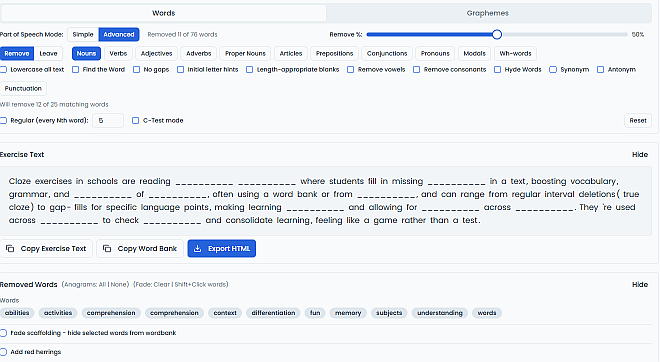The image size is (660, 362).
Task: Choose the Leave mode button
Action: [48, 53]
